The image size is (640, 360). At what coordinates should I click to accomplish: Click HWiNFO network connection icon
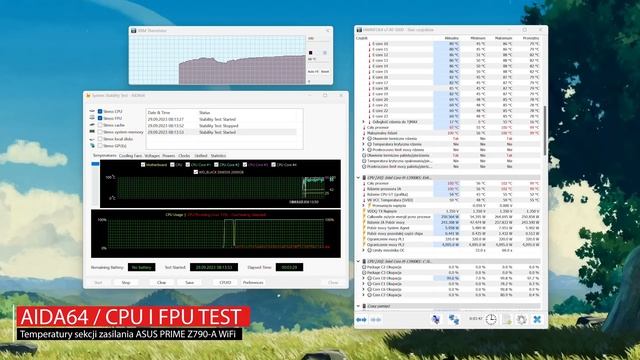(454, 320)
